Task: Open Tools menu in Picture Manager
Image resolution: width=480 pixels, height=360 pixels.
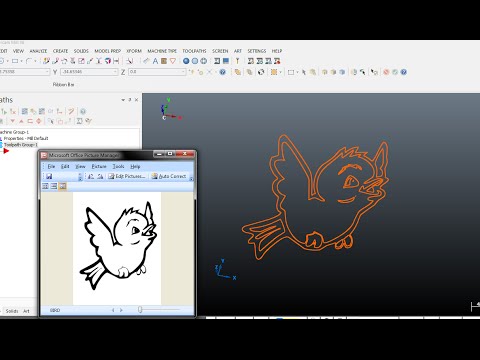Action: (x=118, y=166)
